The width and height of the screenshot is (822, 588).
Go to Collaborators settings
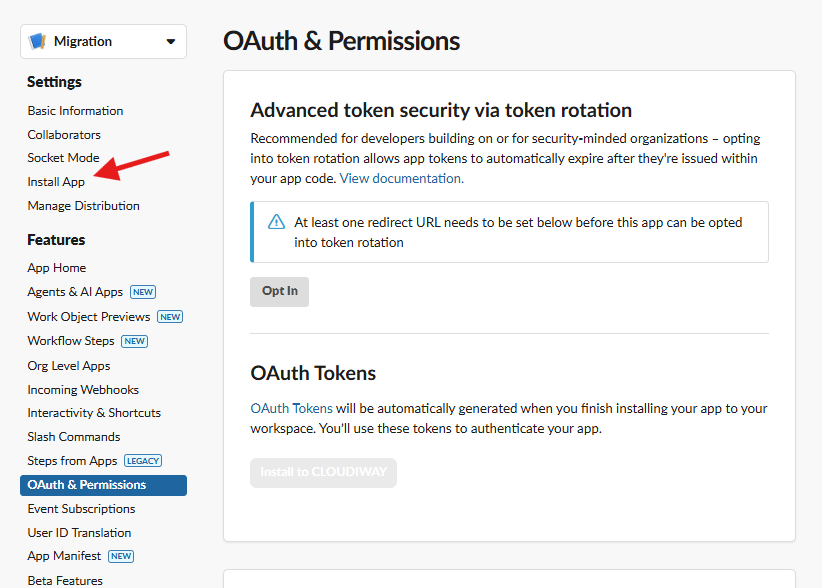tap(64, 135)
